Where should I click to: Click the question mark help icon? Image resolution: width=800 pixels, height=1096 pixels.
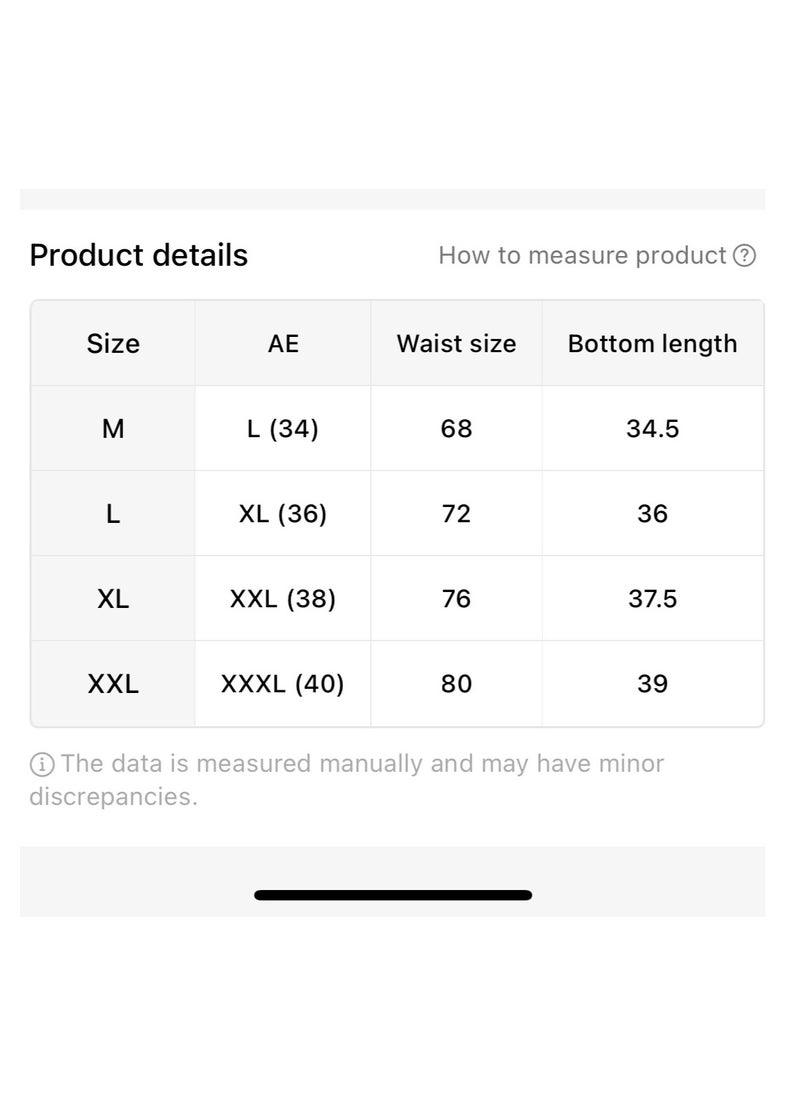(744, 256)
